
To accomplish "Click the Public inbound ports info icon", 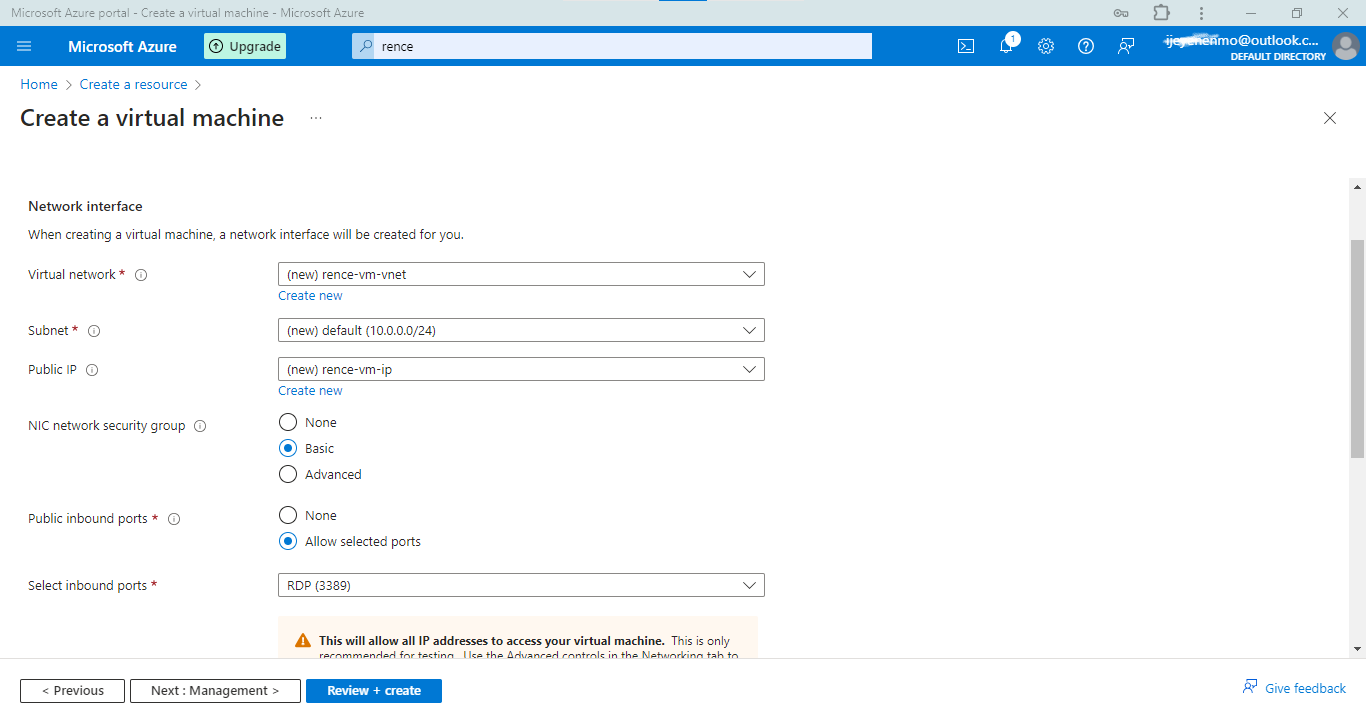I will [174, 519].
